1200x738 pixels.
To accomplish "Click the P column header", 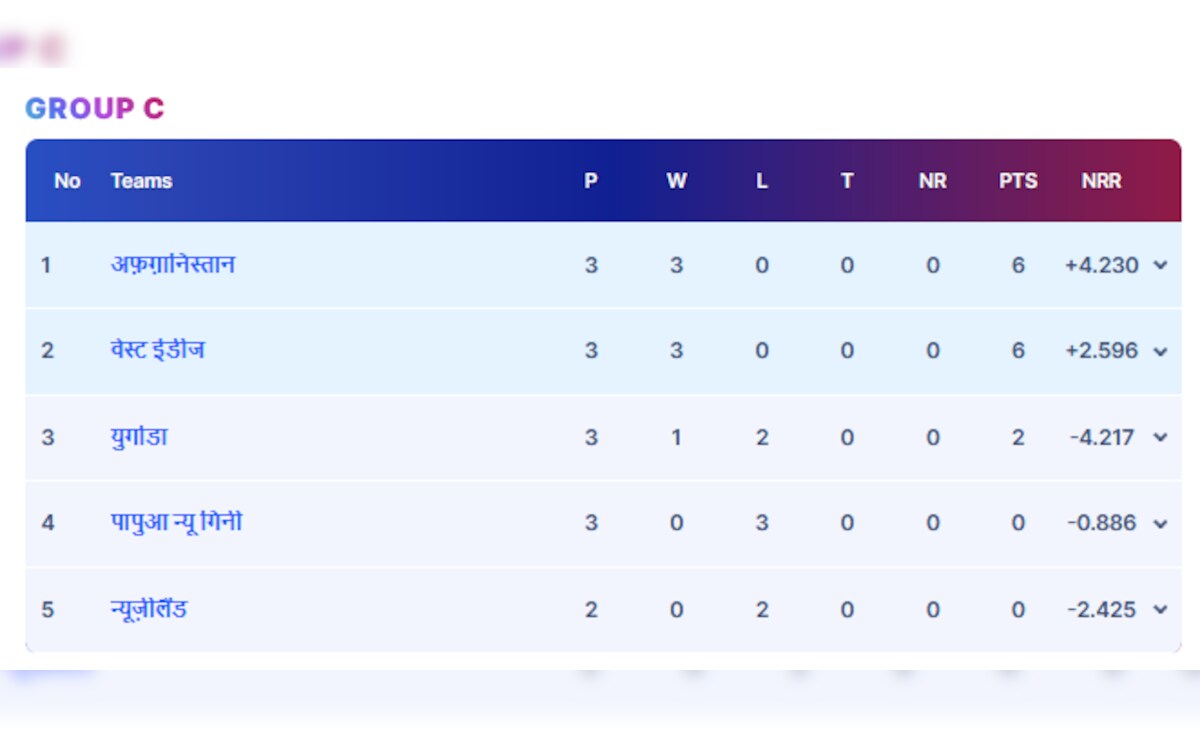I will [x=591, y=181].
